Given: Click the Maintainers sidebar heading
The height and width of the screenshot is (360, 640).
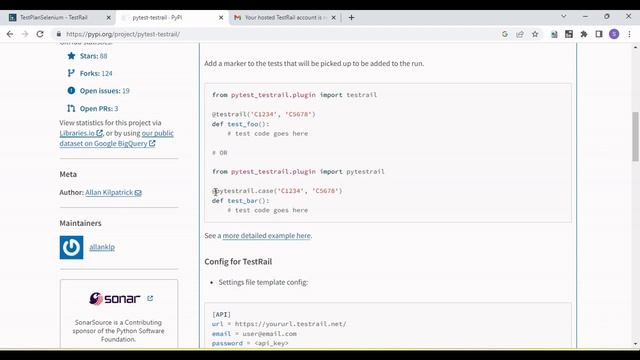Looking at the screenshot, I should [x=80, y=223].
